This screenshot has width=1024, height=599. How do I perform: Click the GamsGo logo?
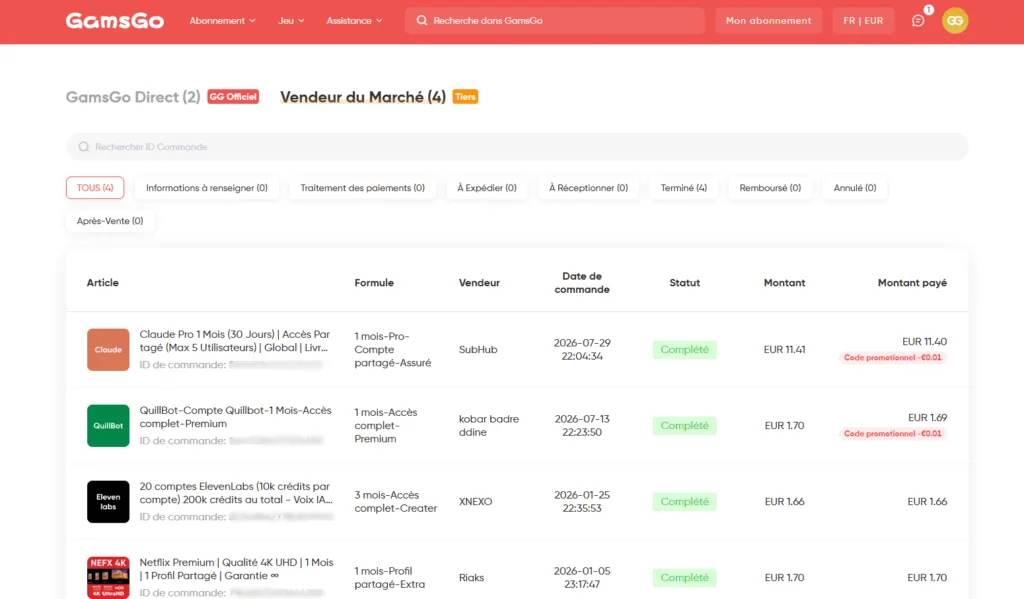coord(114,21)
